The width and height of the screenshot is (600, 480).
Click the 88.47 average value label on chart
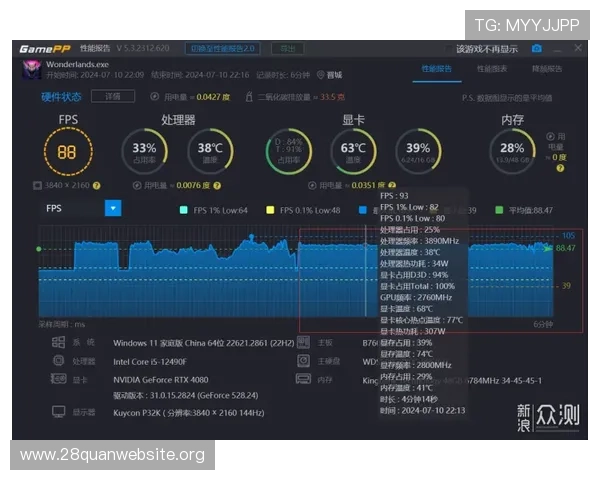pyautogui.click(x=565, y=248)
